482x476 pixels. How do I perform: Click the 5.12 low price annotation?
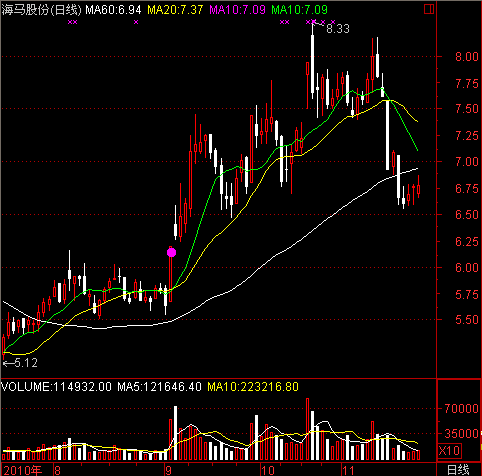26,363
